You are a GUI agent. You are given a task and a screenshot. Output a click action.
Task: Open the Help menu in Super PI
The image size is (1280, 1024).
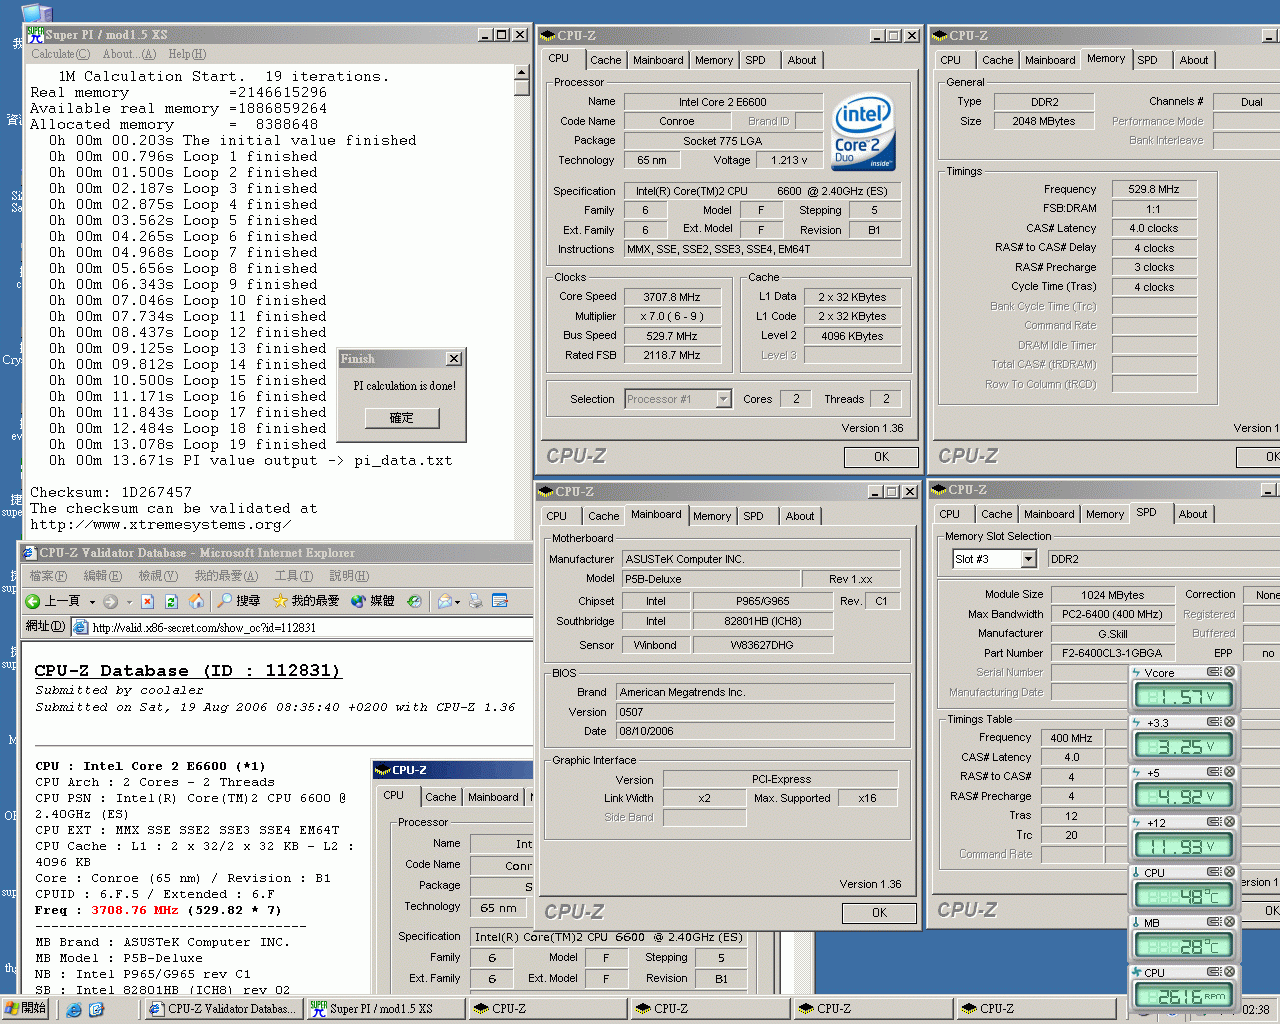187,54
